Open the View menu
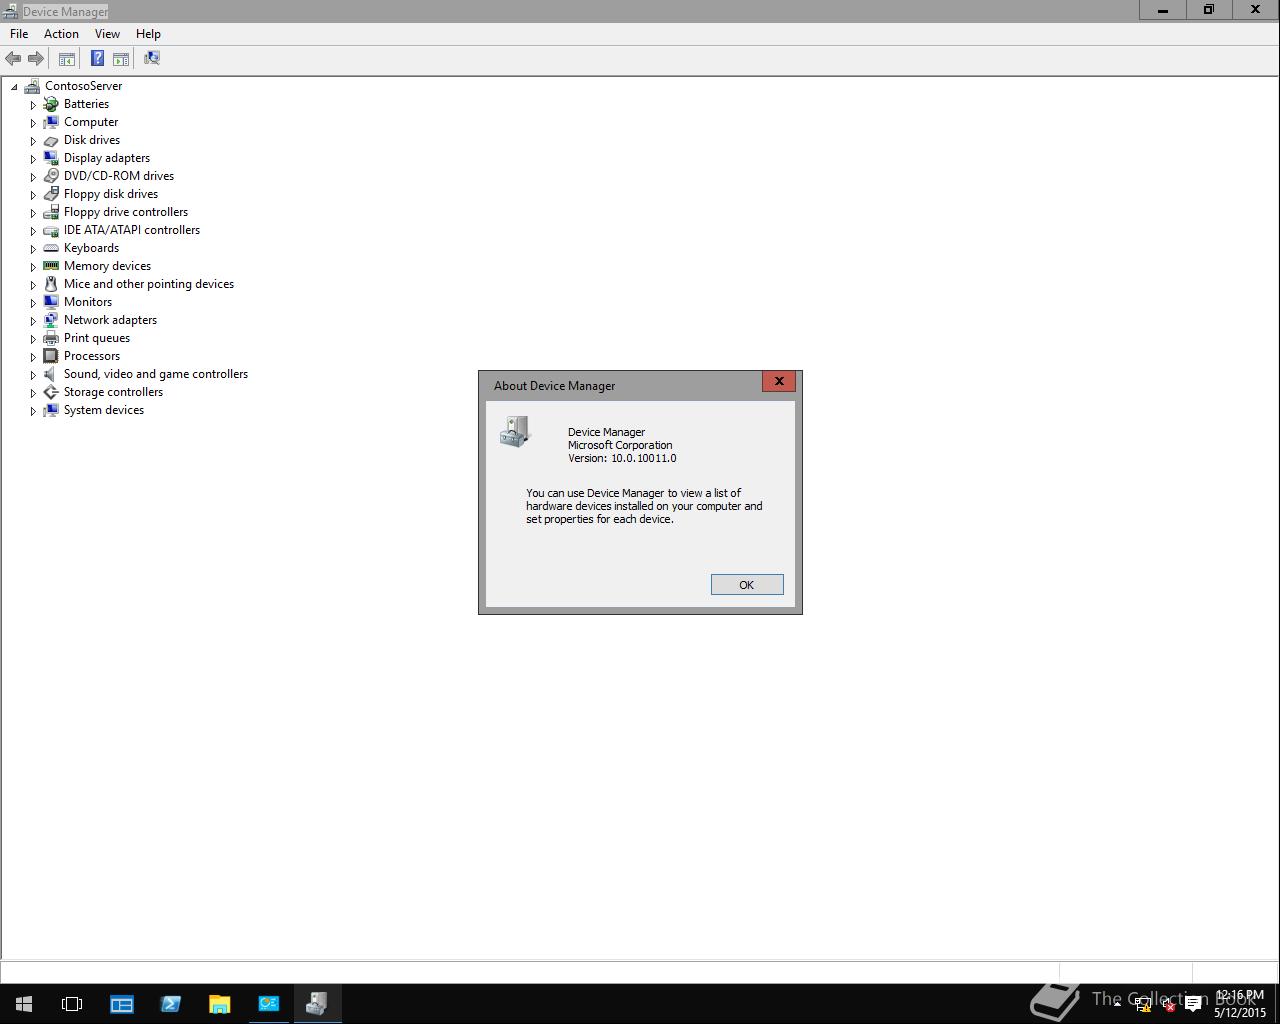The width and height of the screenshot is (1280, 1024). pyautogui.click(x=107, y=34)
